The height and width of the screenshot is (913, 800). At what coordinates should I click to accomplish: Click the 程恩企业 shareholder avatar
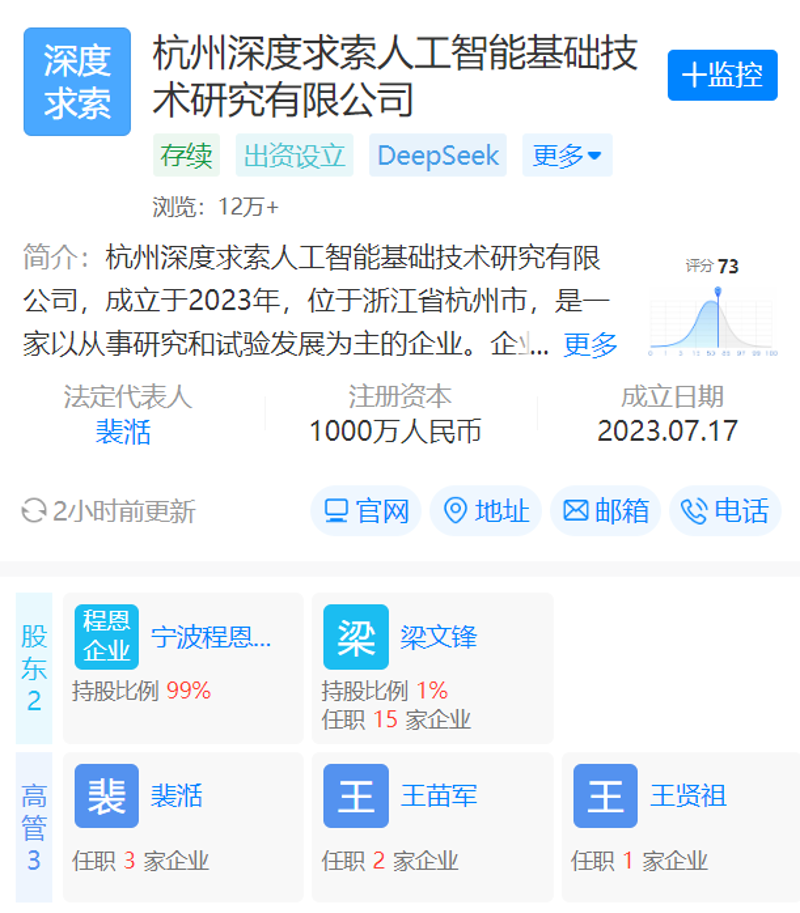click(x=107, y=636)
